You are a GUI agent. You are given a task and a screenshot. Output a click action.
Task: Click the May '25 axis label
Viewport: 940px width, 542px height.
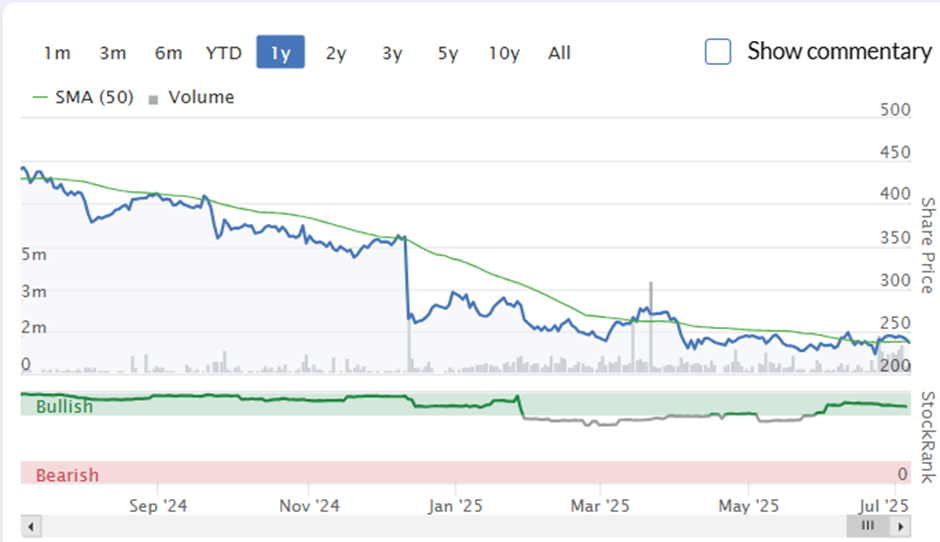click(x=749, y=506)
